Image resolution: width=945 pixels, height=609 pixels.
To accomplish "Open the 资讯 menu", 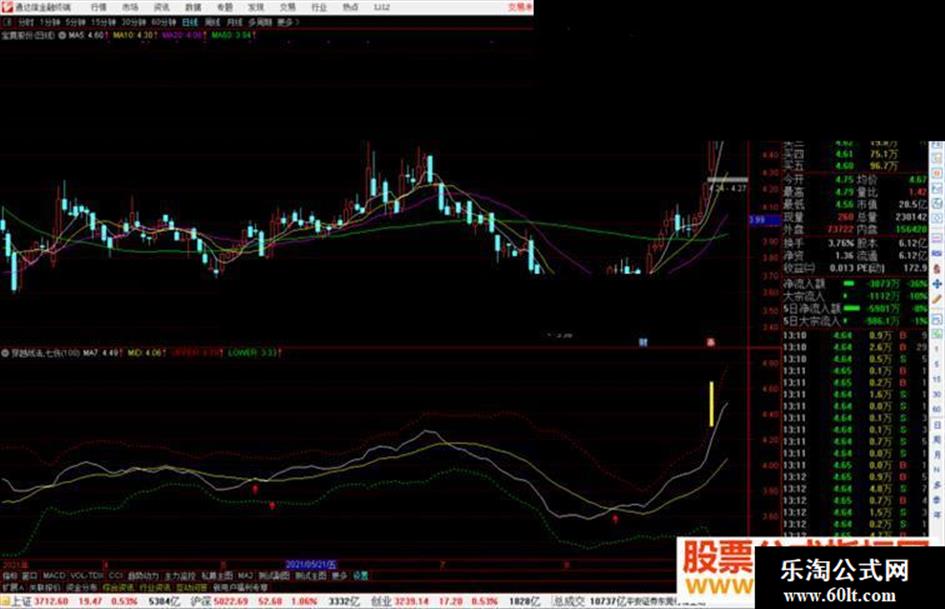I will 162,7.
